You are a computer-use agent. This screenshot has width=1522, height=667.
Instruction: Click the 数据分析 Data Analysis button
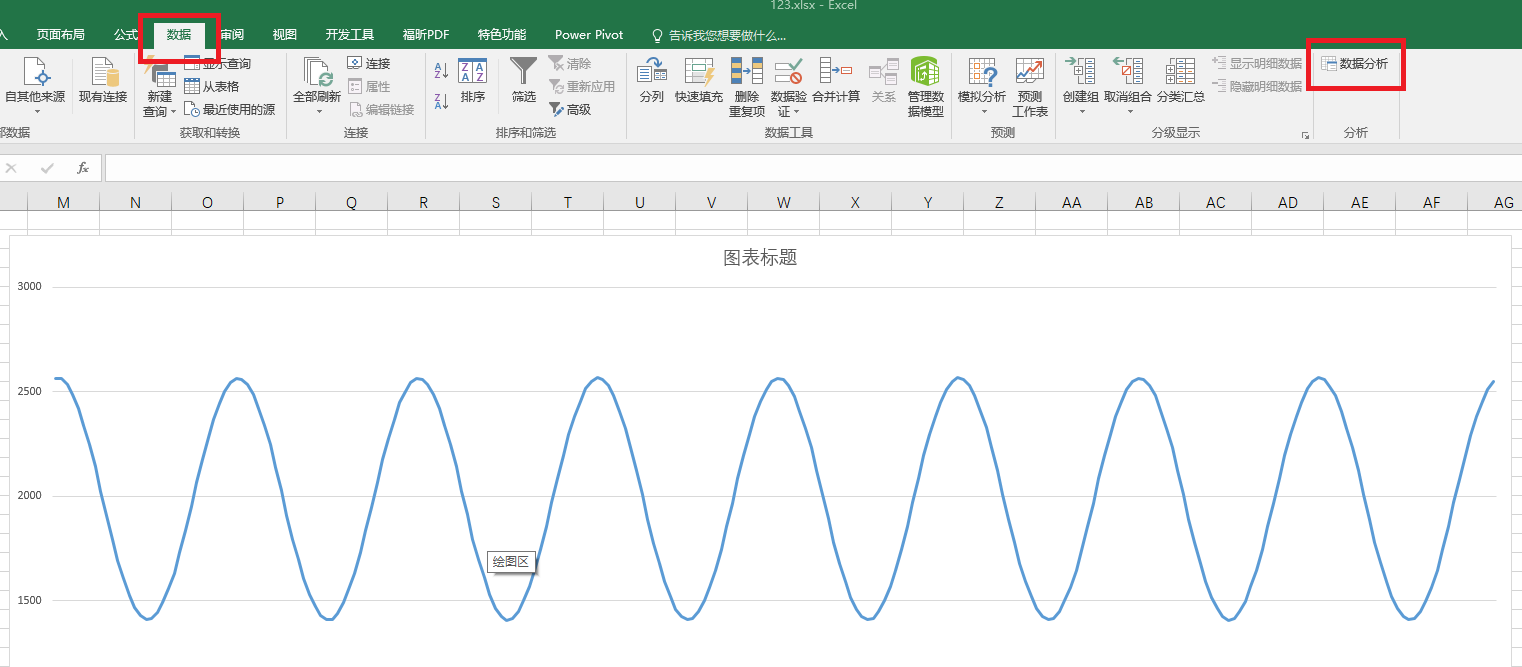click(1355, 64)
